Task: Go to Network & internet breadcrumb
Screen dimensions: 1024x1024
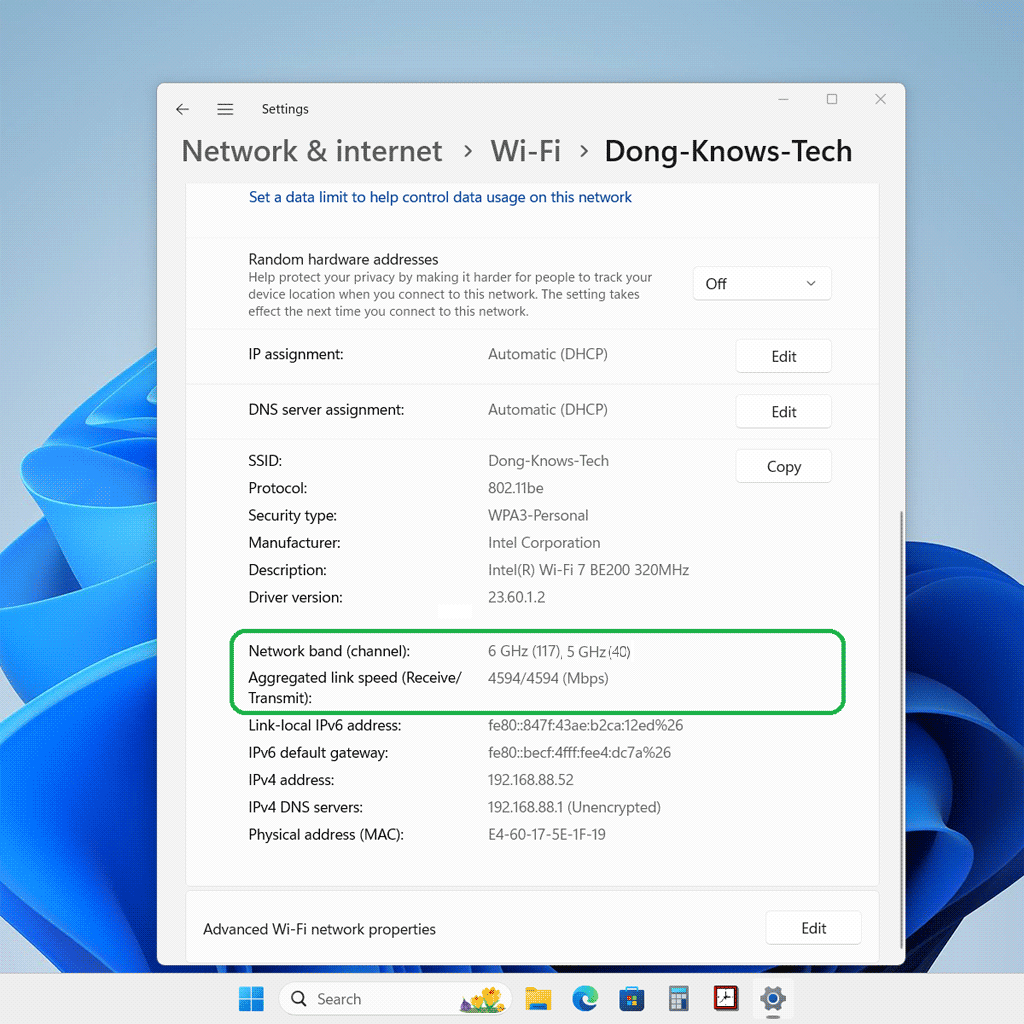Action: point(312,152)
